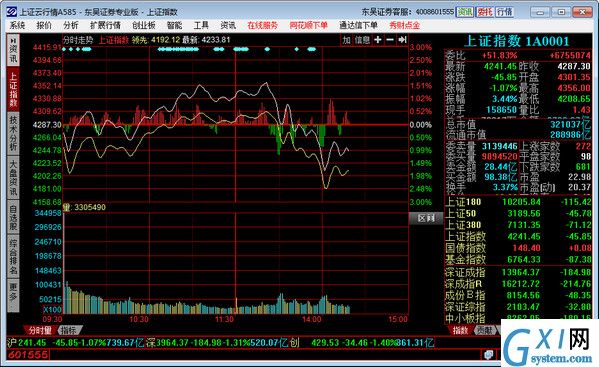Open the 资讯 menu in the menu bar
The height and width of the screenshot is (367, 599).
point(228,26)
